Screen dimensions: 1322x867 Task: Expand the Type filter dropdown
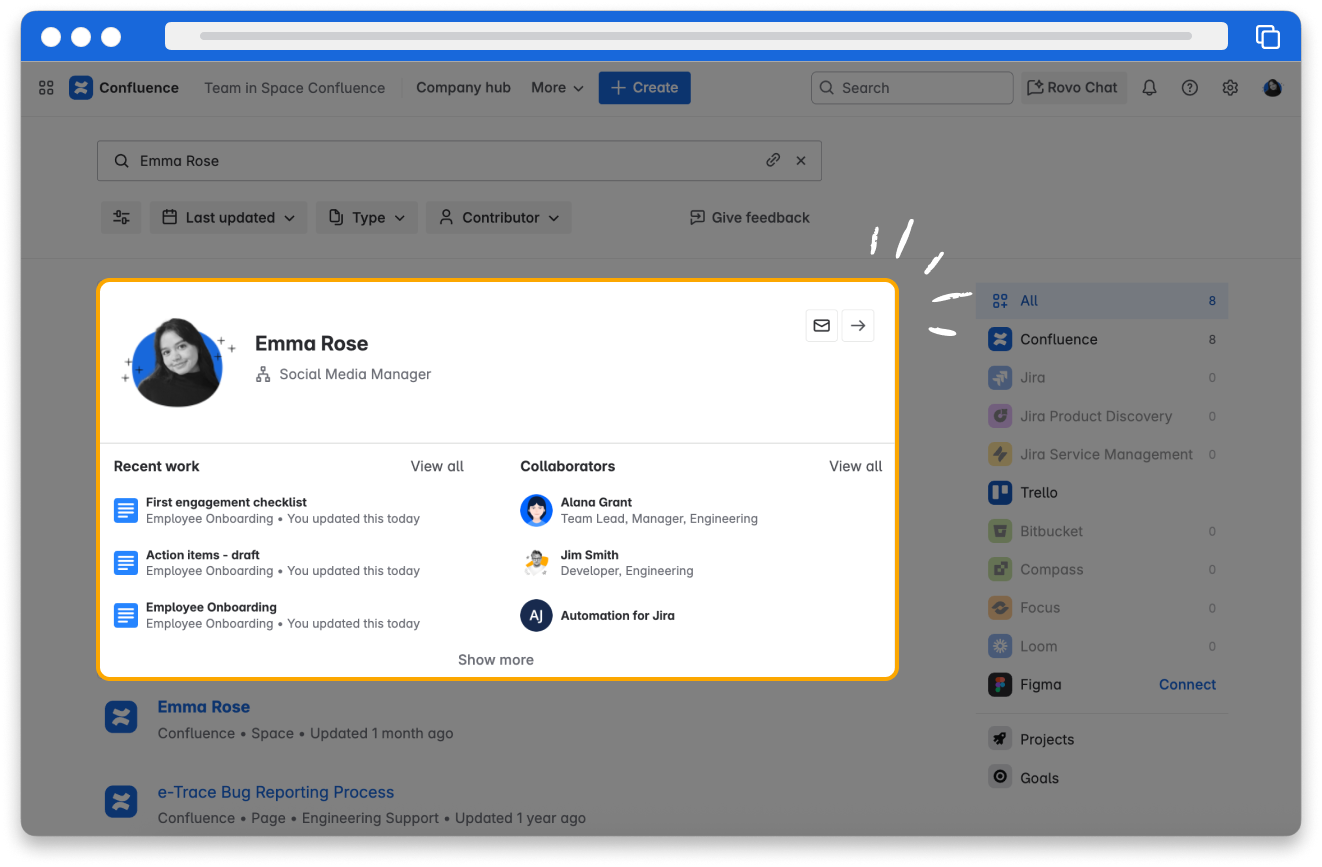367,217
